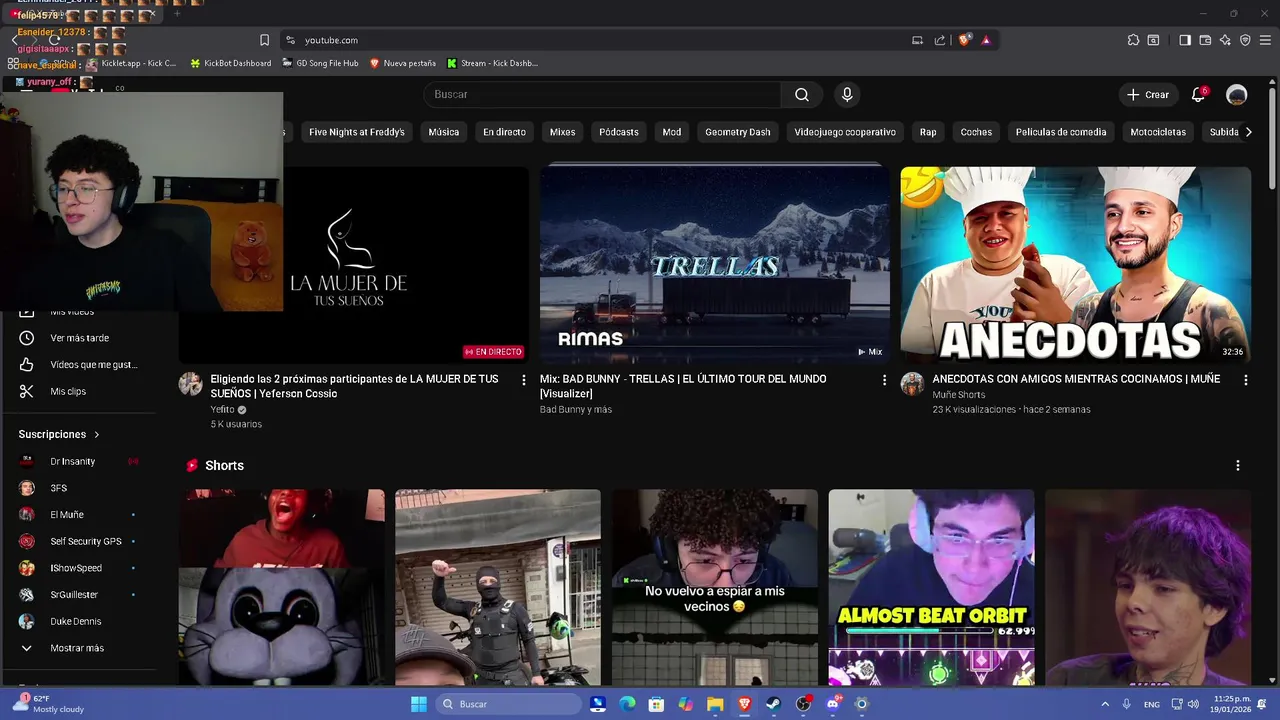Select the Pódcasts filter chip
This screenshot has height=720, width=1280.
click(x=619, y=132)
